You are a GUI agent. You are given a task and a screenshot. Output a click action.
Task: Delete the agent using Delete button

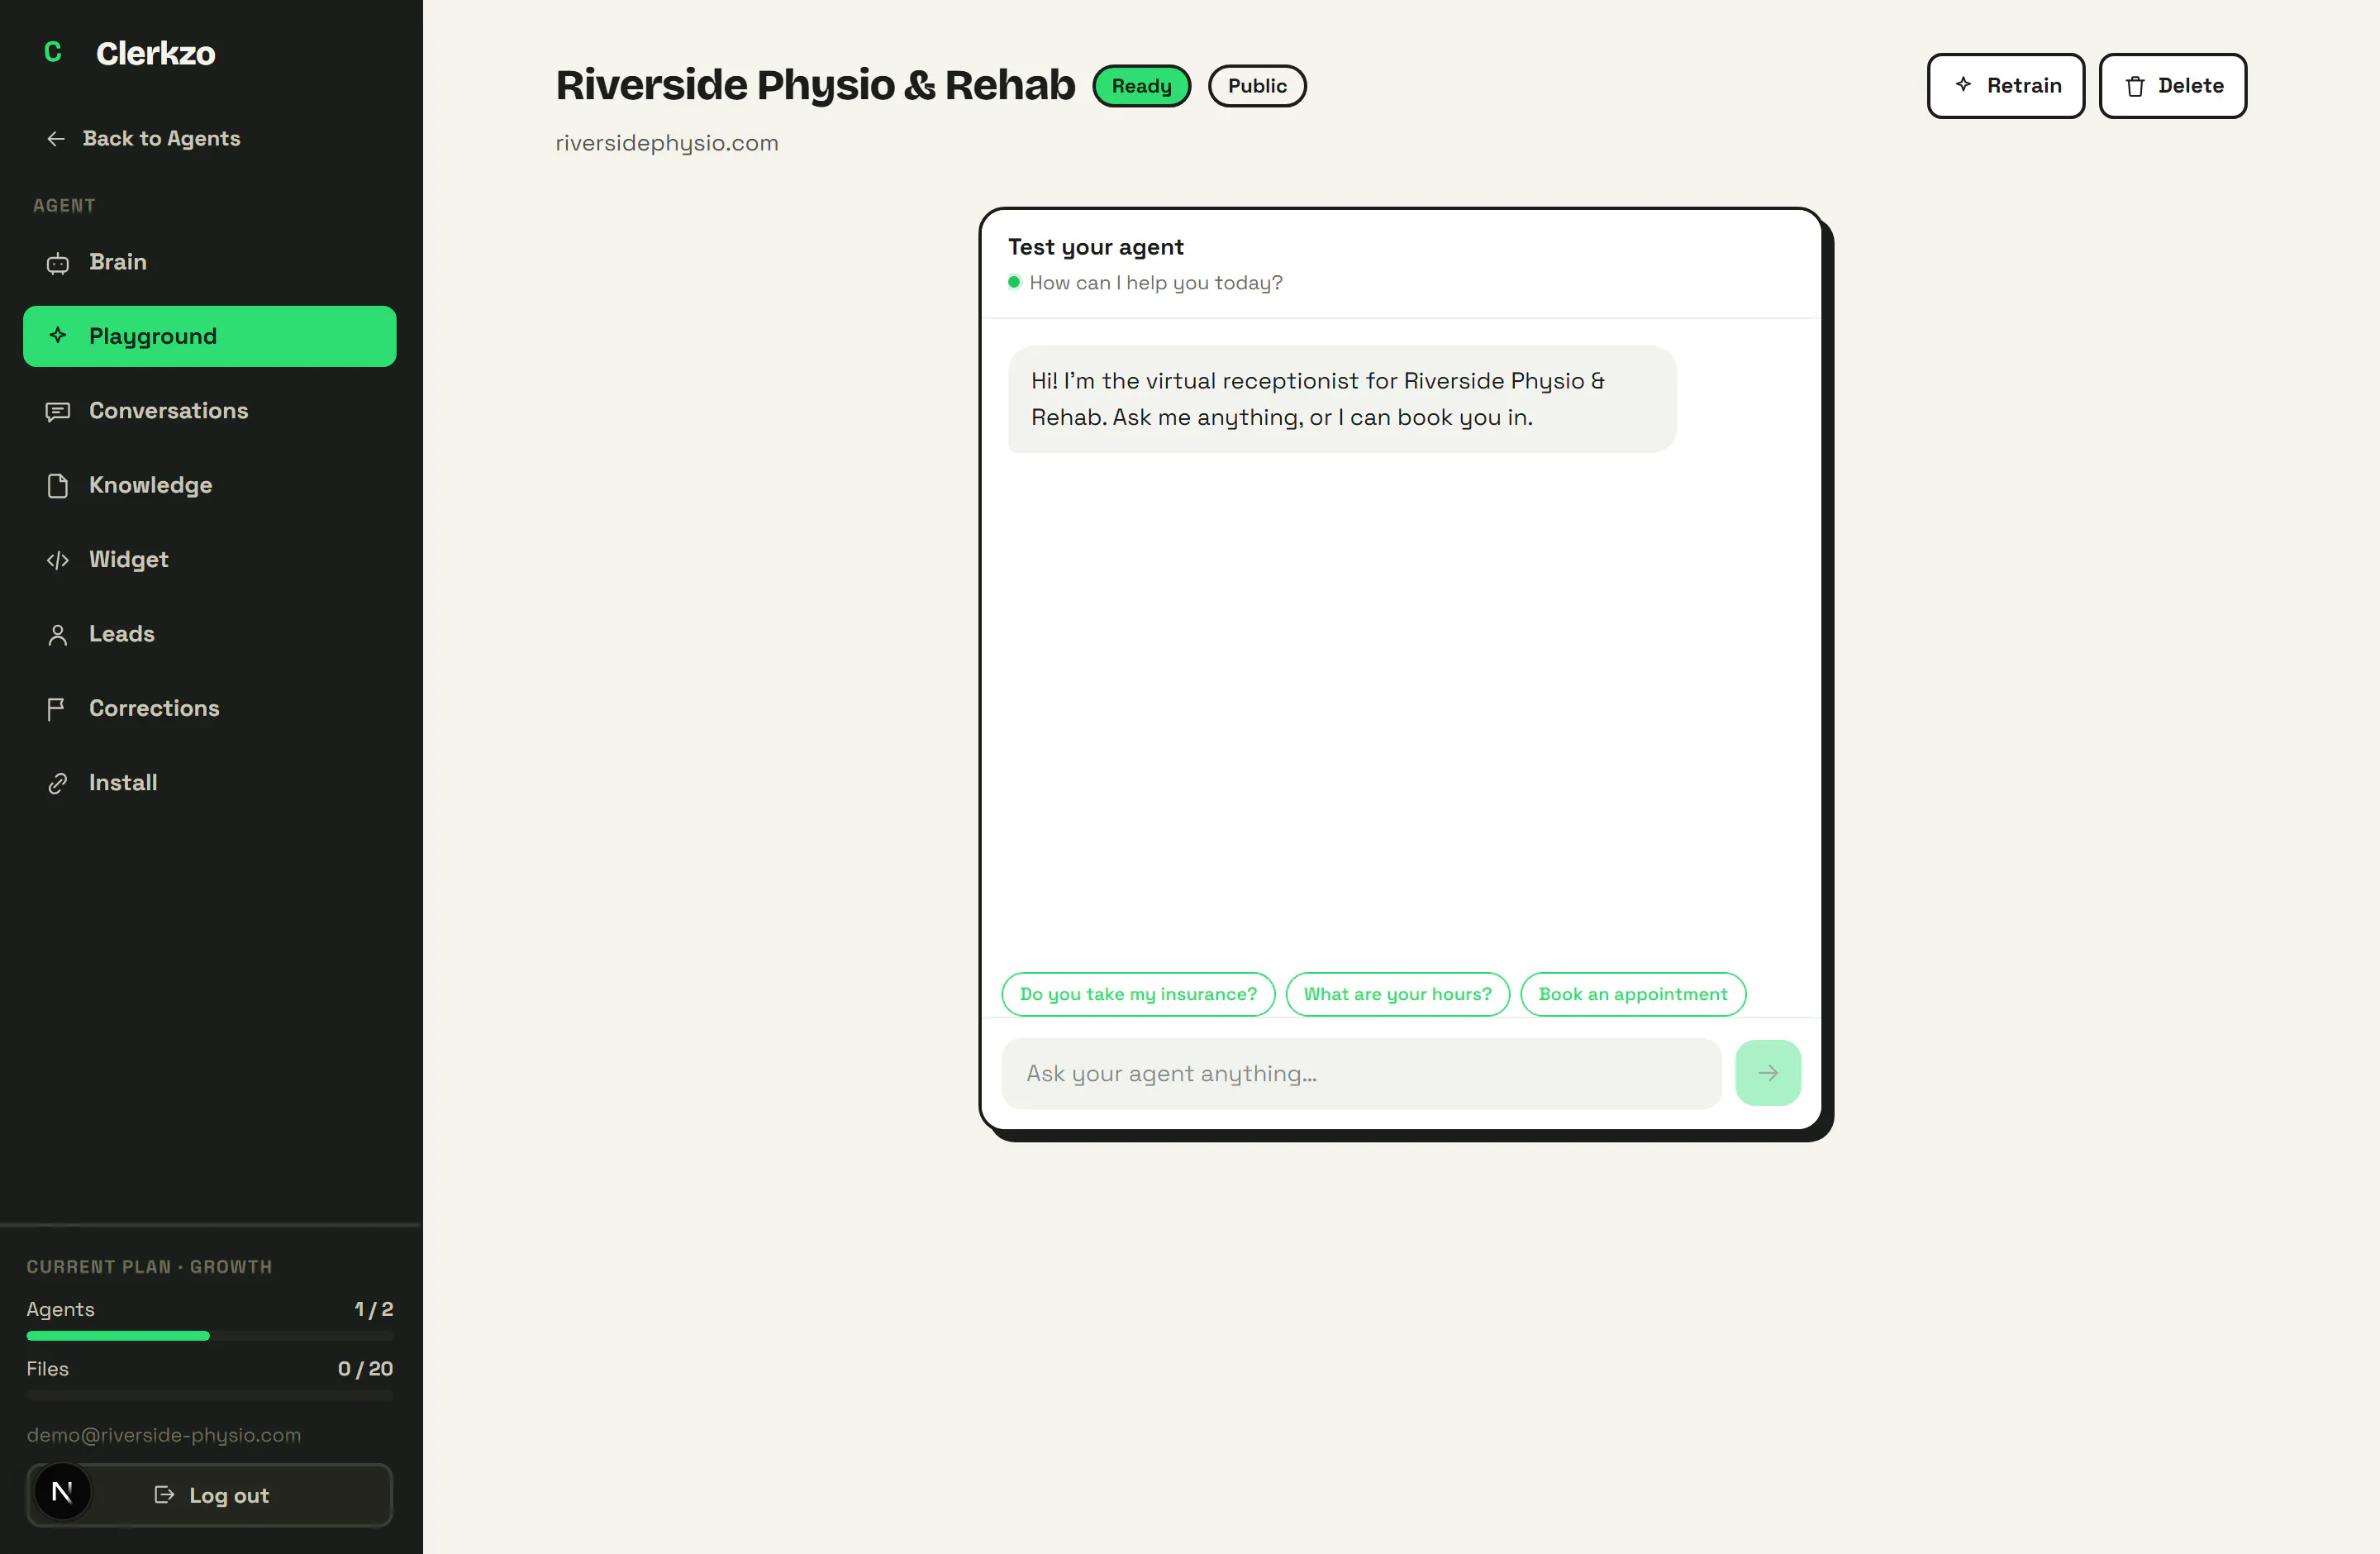click(2172, 86)
